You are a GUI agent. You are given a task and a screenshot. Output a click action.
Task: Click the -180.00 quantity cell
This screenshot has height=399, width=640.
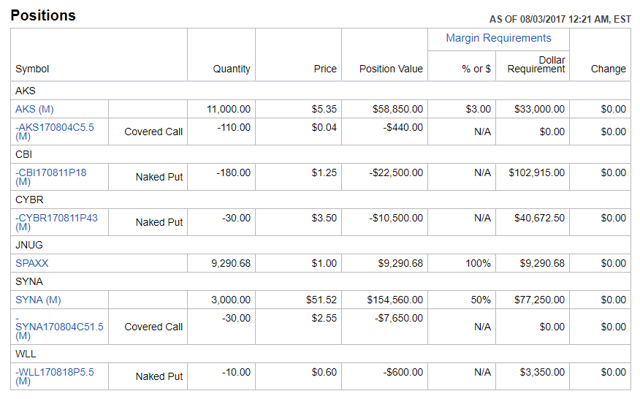click(x=233, y=173)
